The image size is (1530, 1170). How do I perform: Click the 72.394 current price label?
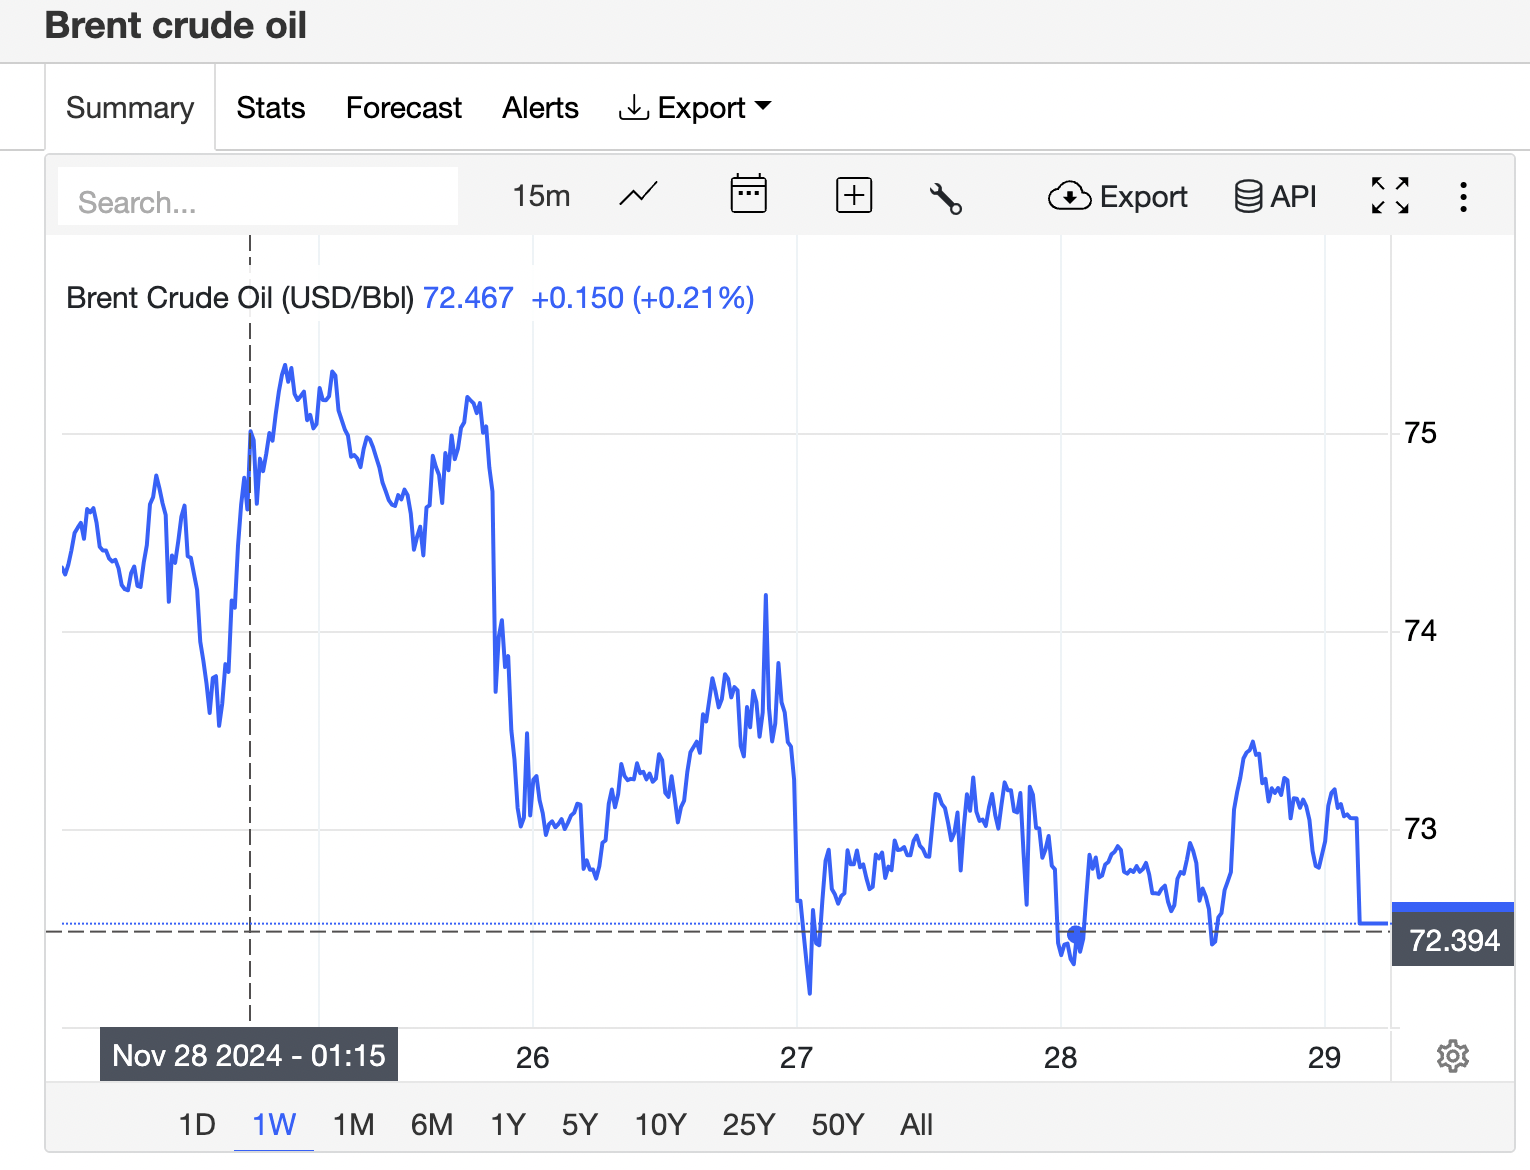coord(1453,939)
